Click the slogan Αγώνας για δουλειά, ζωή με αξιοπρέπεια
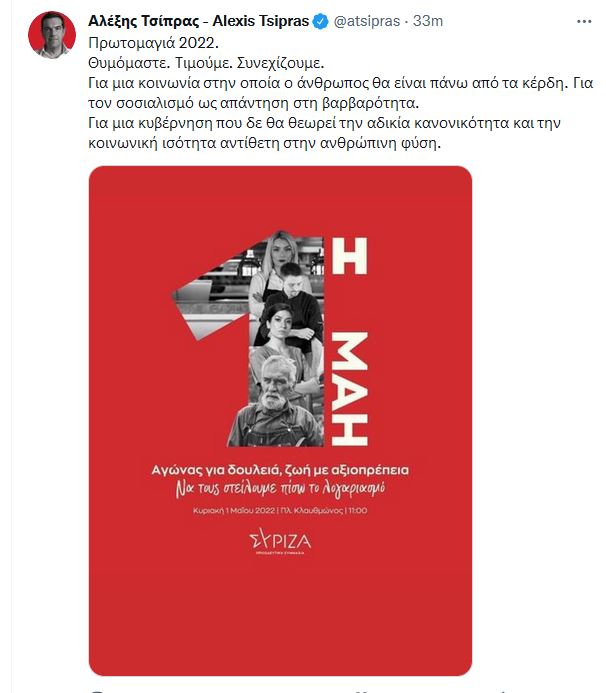 pos(280,470)
